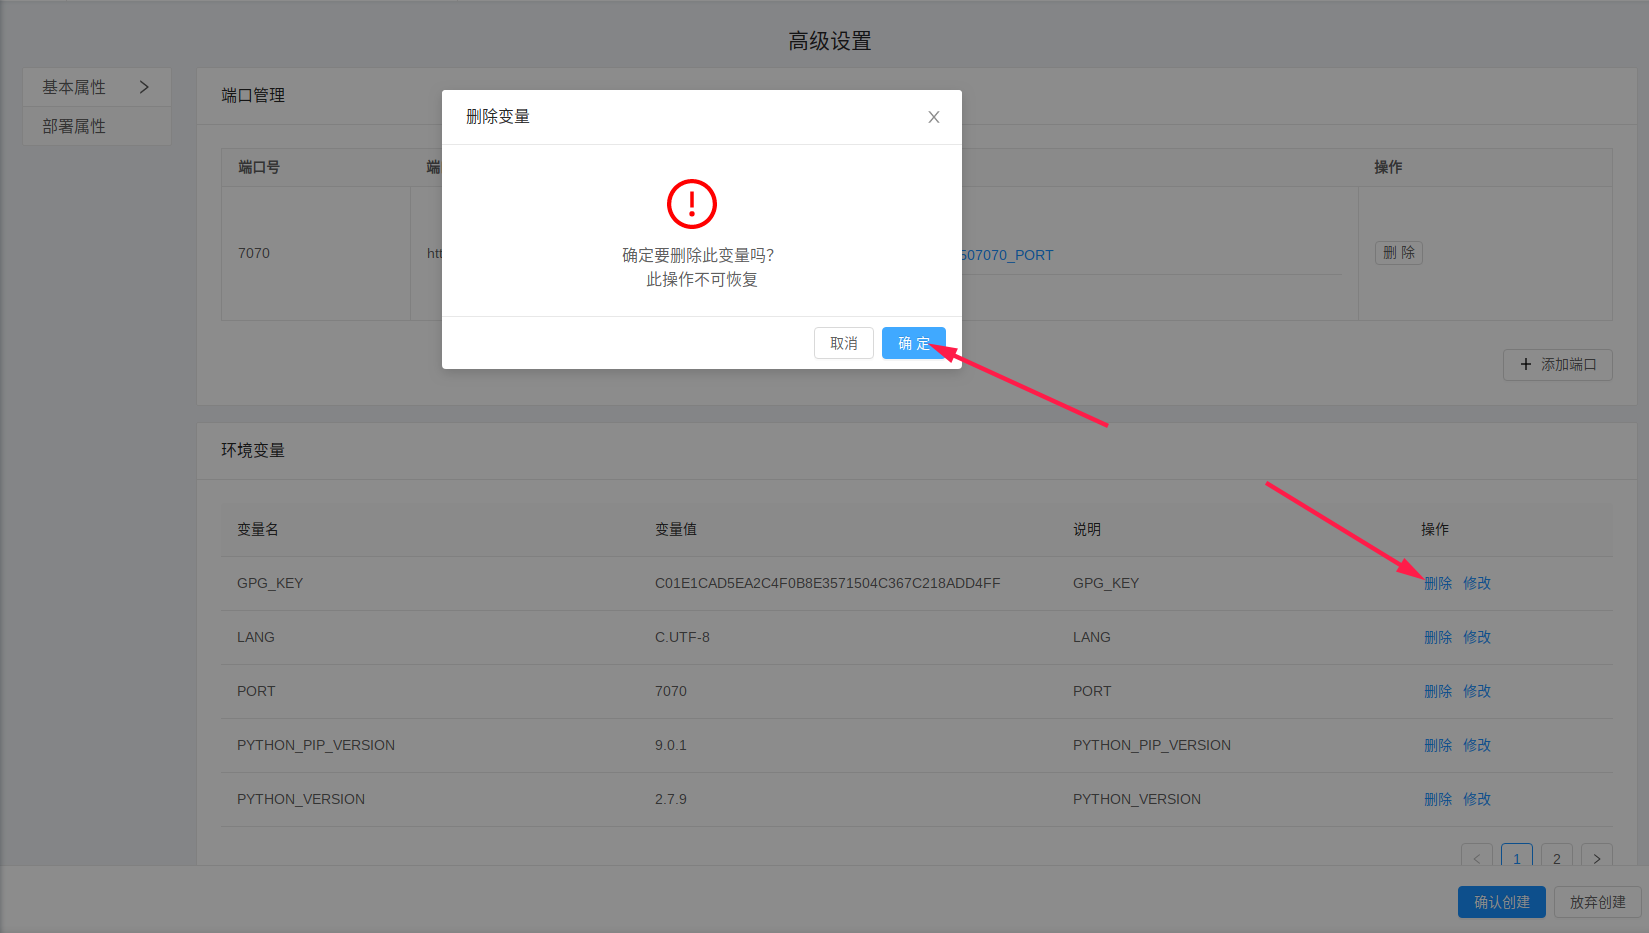Click the next page arrow
Image resolution: width=1649 pixels, height=933 pixels.
click(1597, 856)
